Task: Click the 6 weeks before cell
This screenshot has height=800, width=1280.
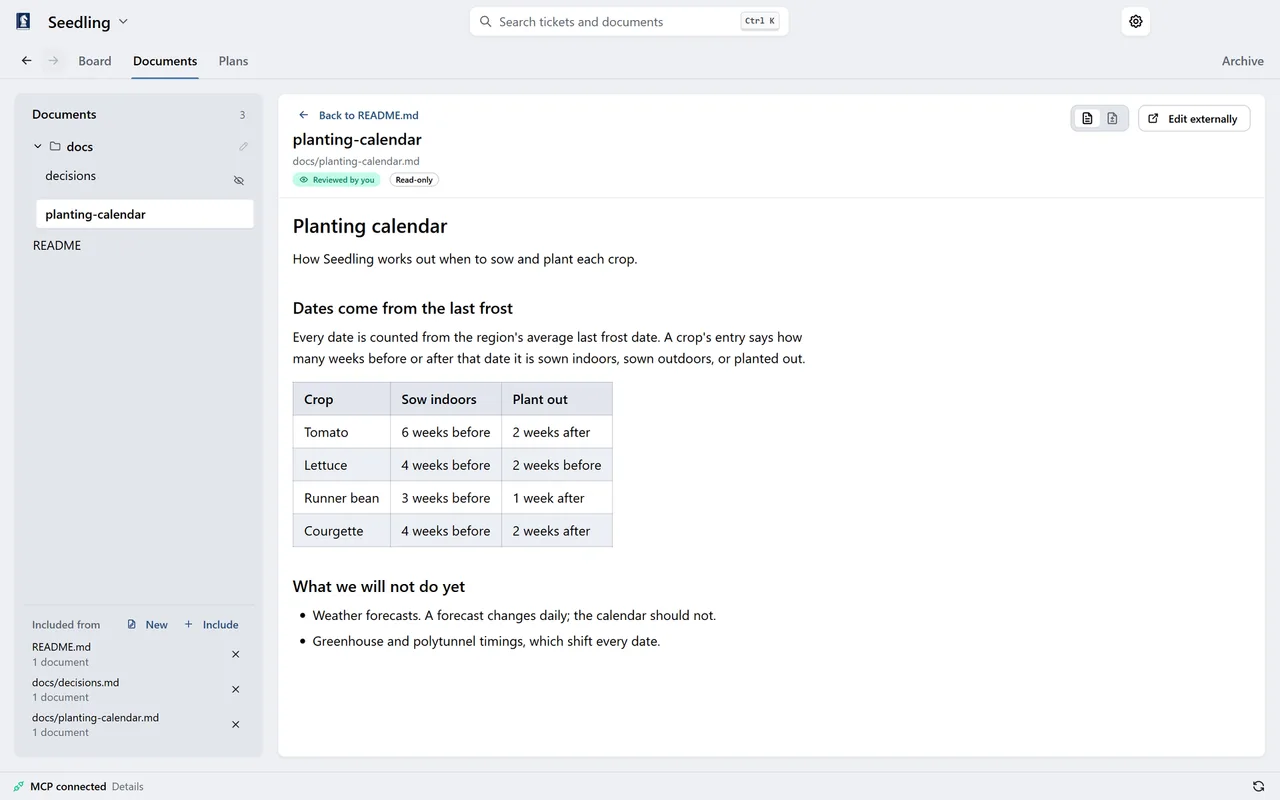Action: pyautogui.click(x=446, y=432)
